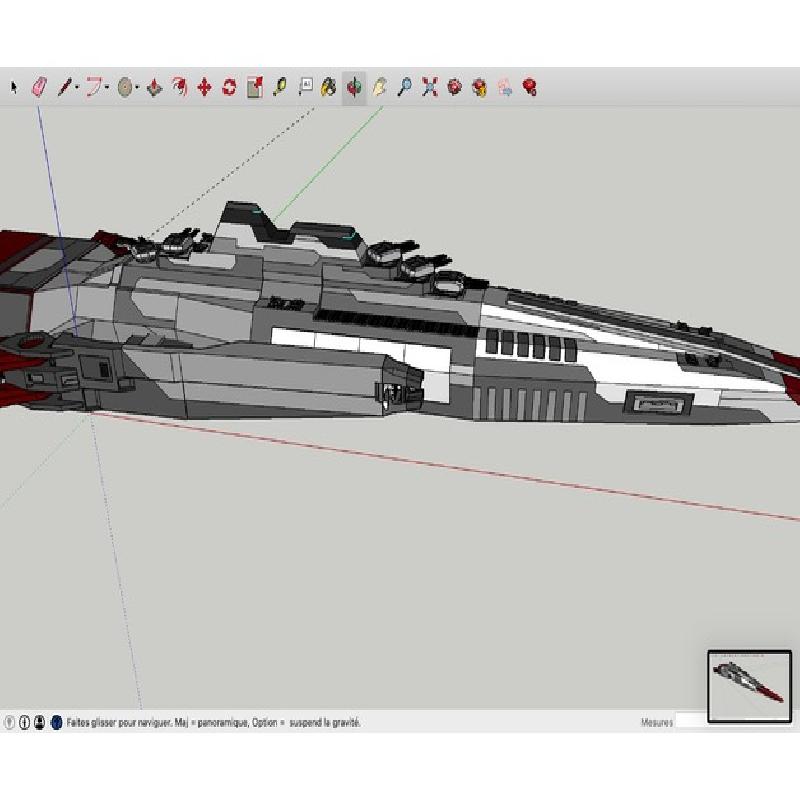
Task: Activate the Push/Pull tool
Action: point(154,88)
